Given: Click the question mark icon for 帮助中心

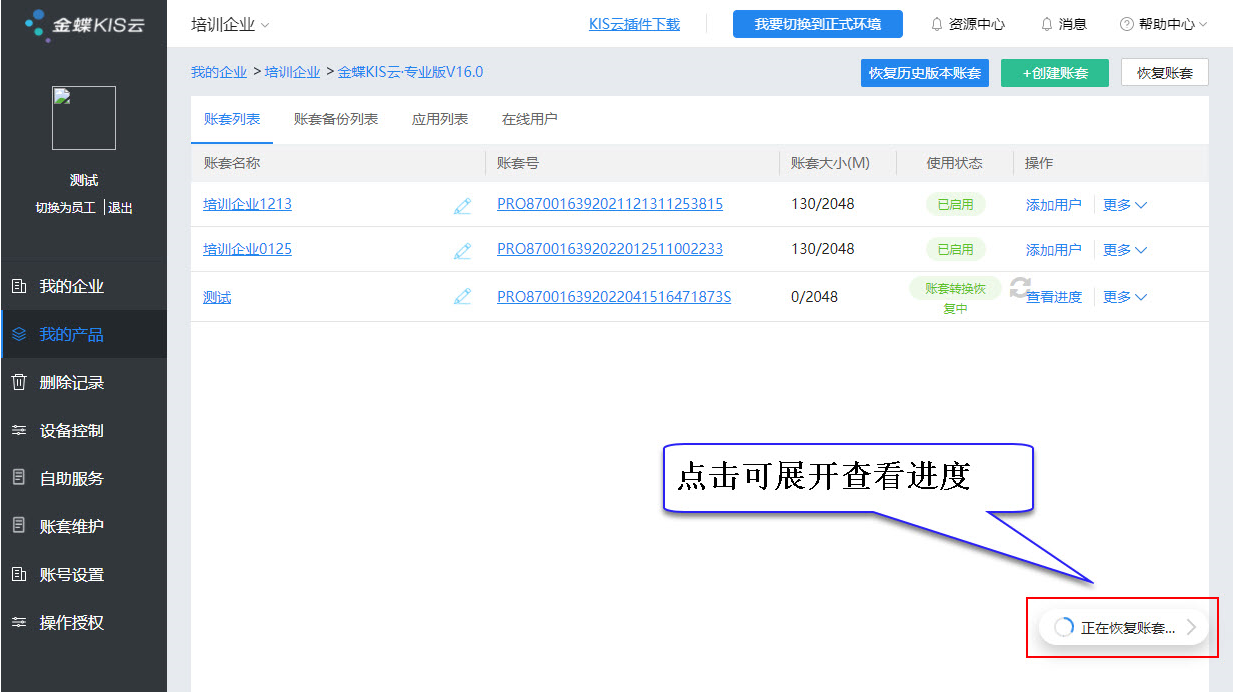Looking at the screenshot, I should pos(1127,24).
